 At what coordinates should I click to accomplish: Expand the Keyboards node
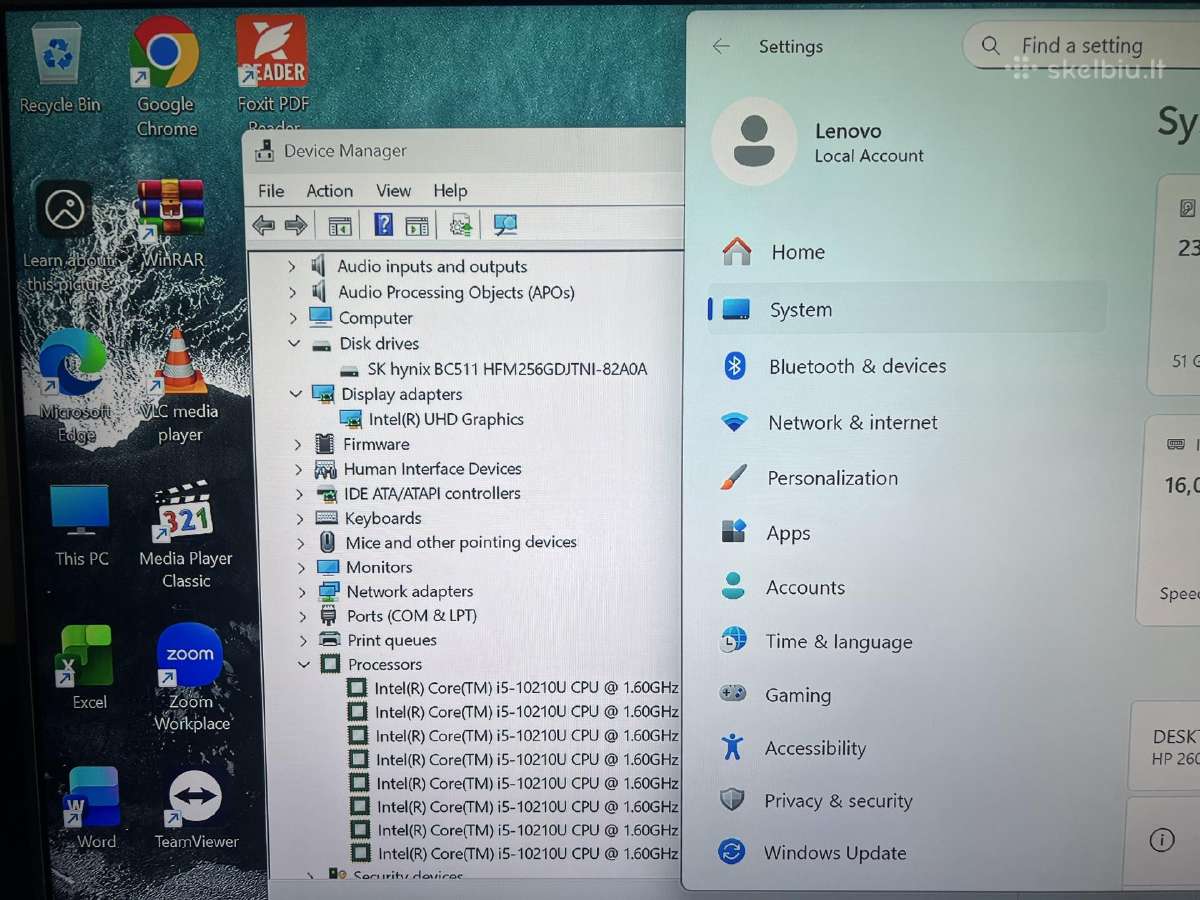click(x=300, y=518)
